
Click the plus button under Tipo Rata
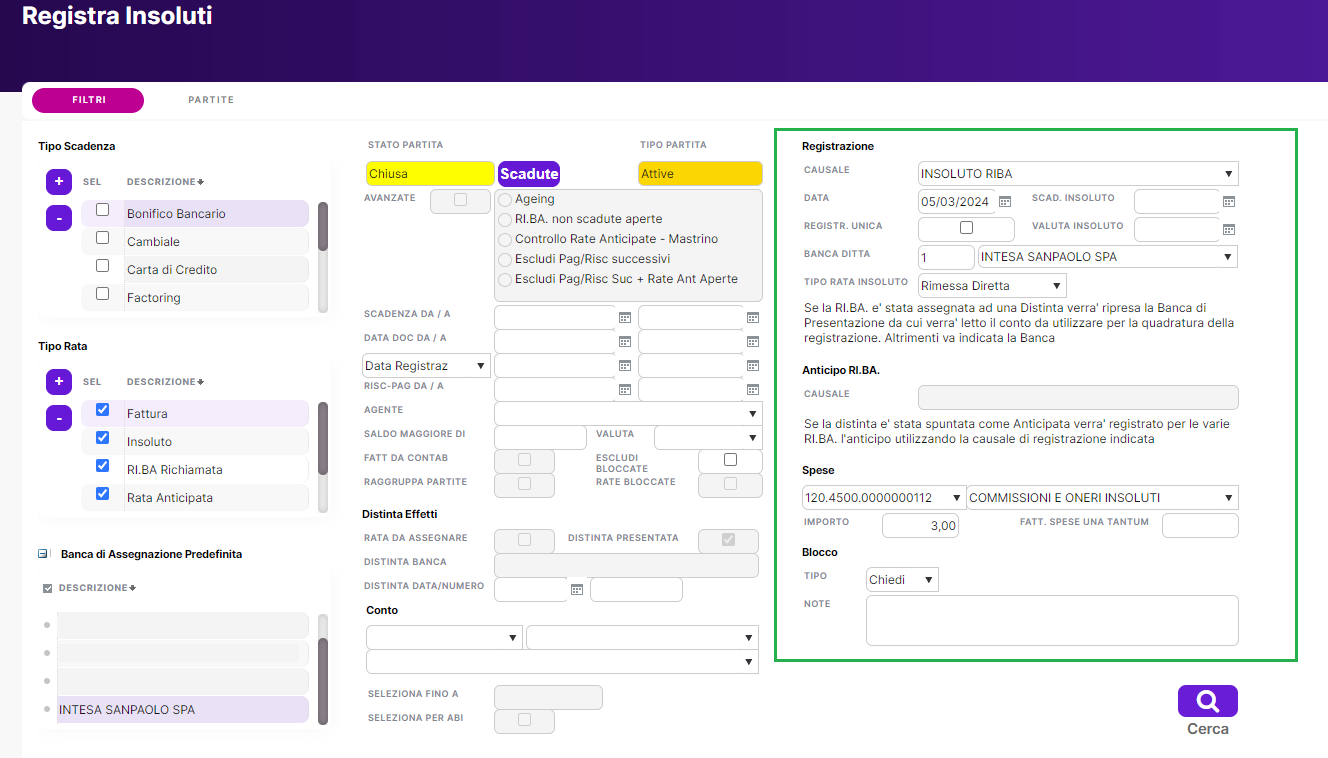point(59,382)
